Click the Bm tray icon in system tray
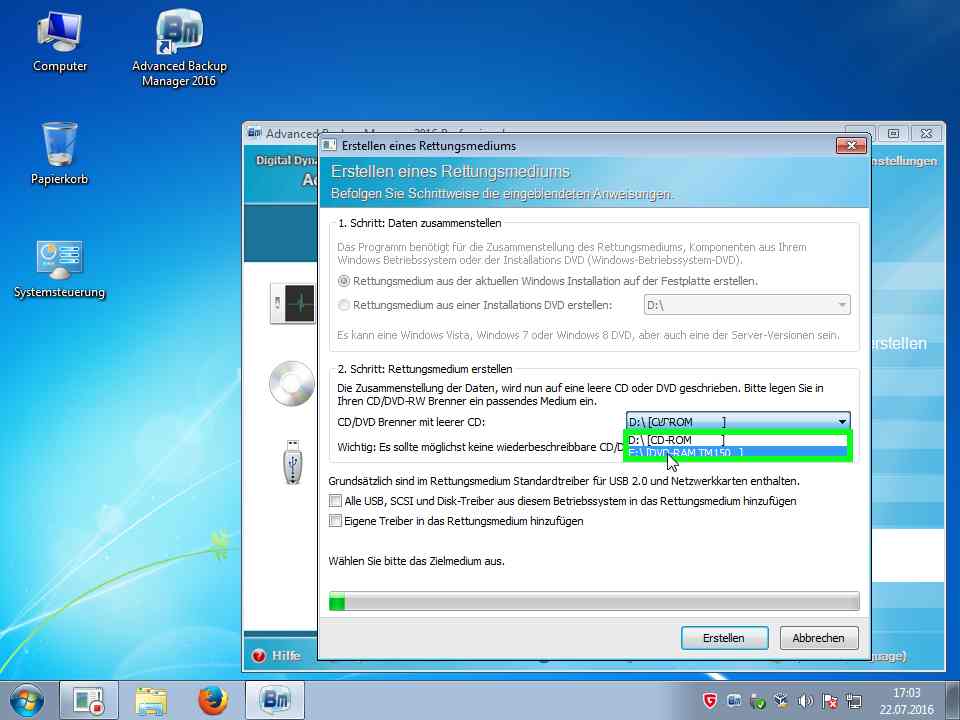Image resolution: width=960 pixels, height=720 pixels. point(734,700)
